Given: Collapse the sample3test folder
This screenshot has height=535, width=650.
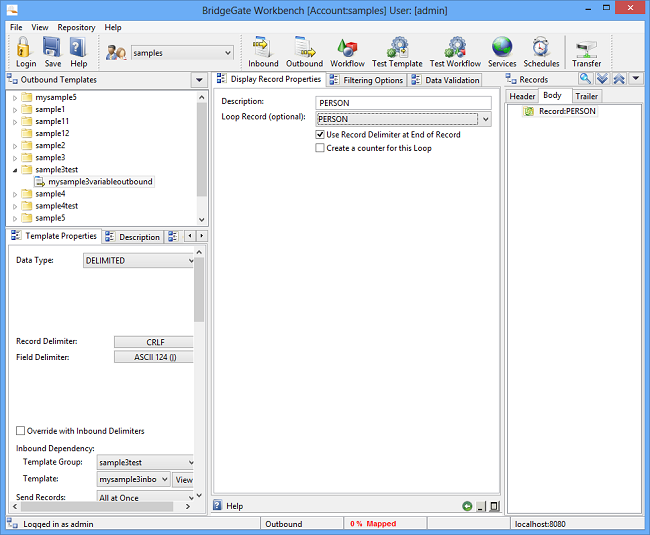Looking at the screenshot, I should (x=15, y=170).
